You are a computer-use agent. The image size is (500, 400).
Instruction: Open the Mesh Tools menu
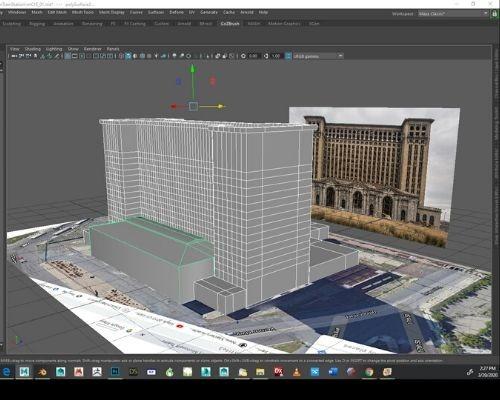coord(83,12)
